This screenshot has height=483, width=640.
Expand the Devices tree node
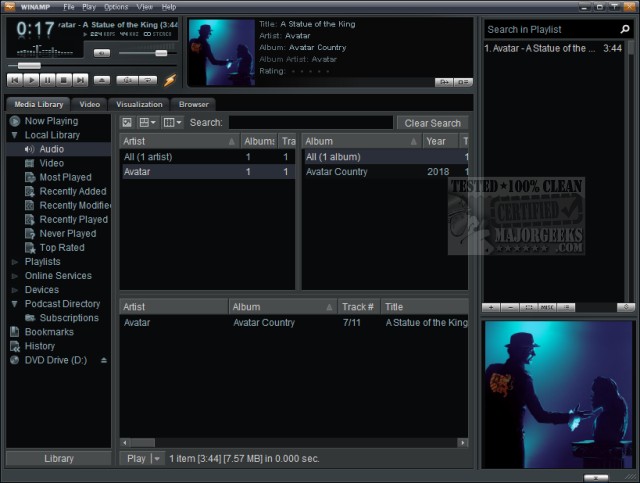[x=15, y=290]
